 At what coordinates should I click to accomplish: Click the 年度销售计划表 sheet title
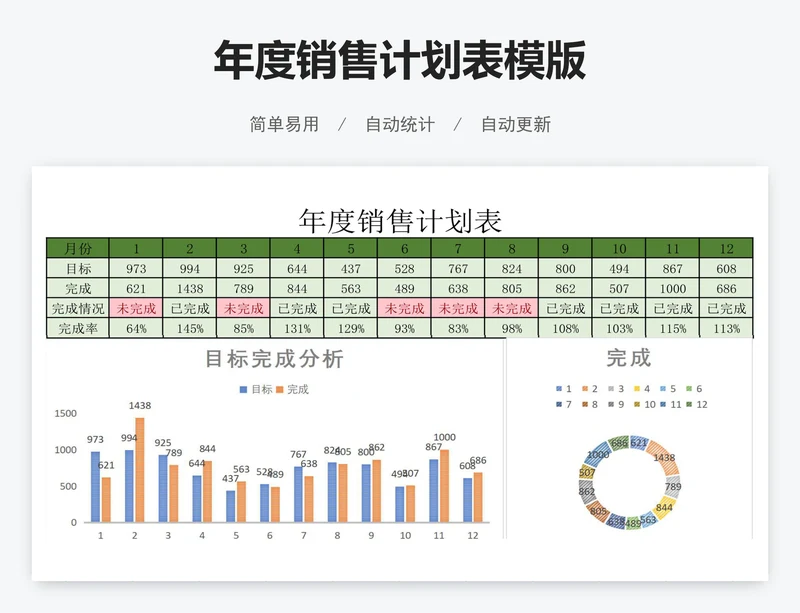click(x=401, y=220)
